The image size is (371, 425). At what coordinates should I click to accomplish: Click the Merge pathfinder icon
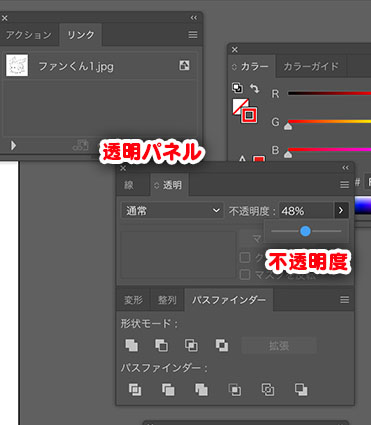coord(201,389)
